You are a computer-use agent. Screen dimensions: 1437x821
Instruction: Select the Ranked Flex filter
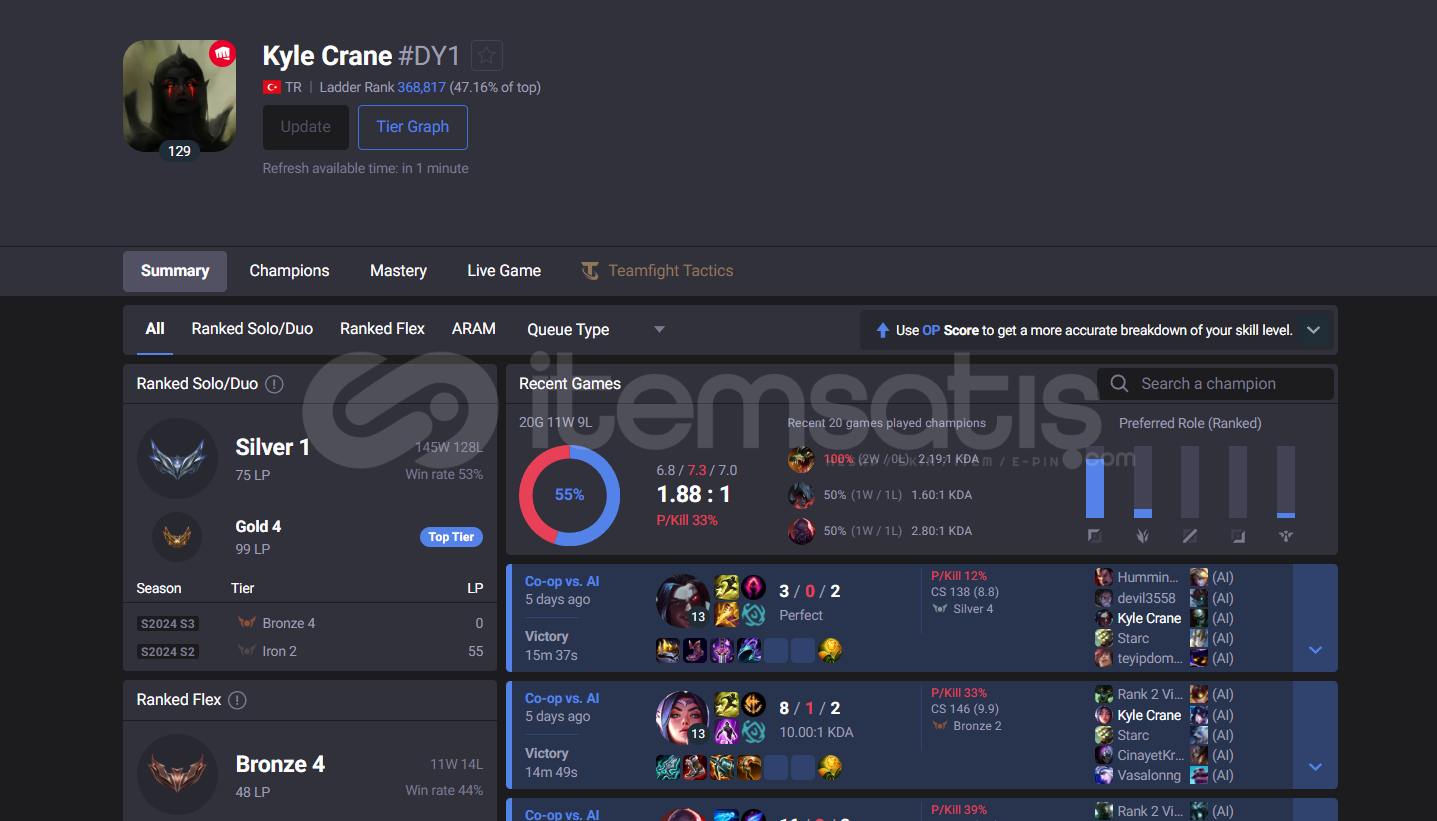pyautogui.click(x=382, y=329)
